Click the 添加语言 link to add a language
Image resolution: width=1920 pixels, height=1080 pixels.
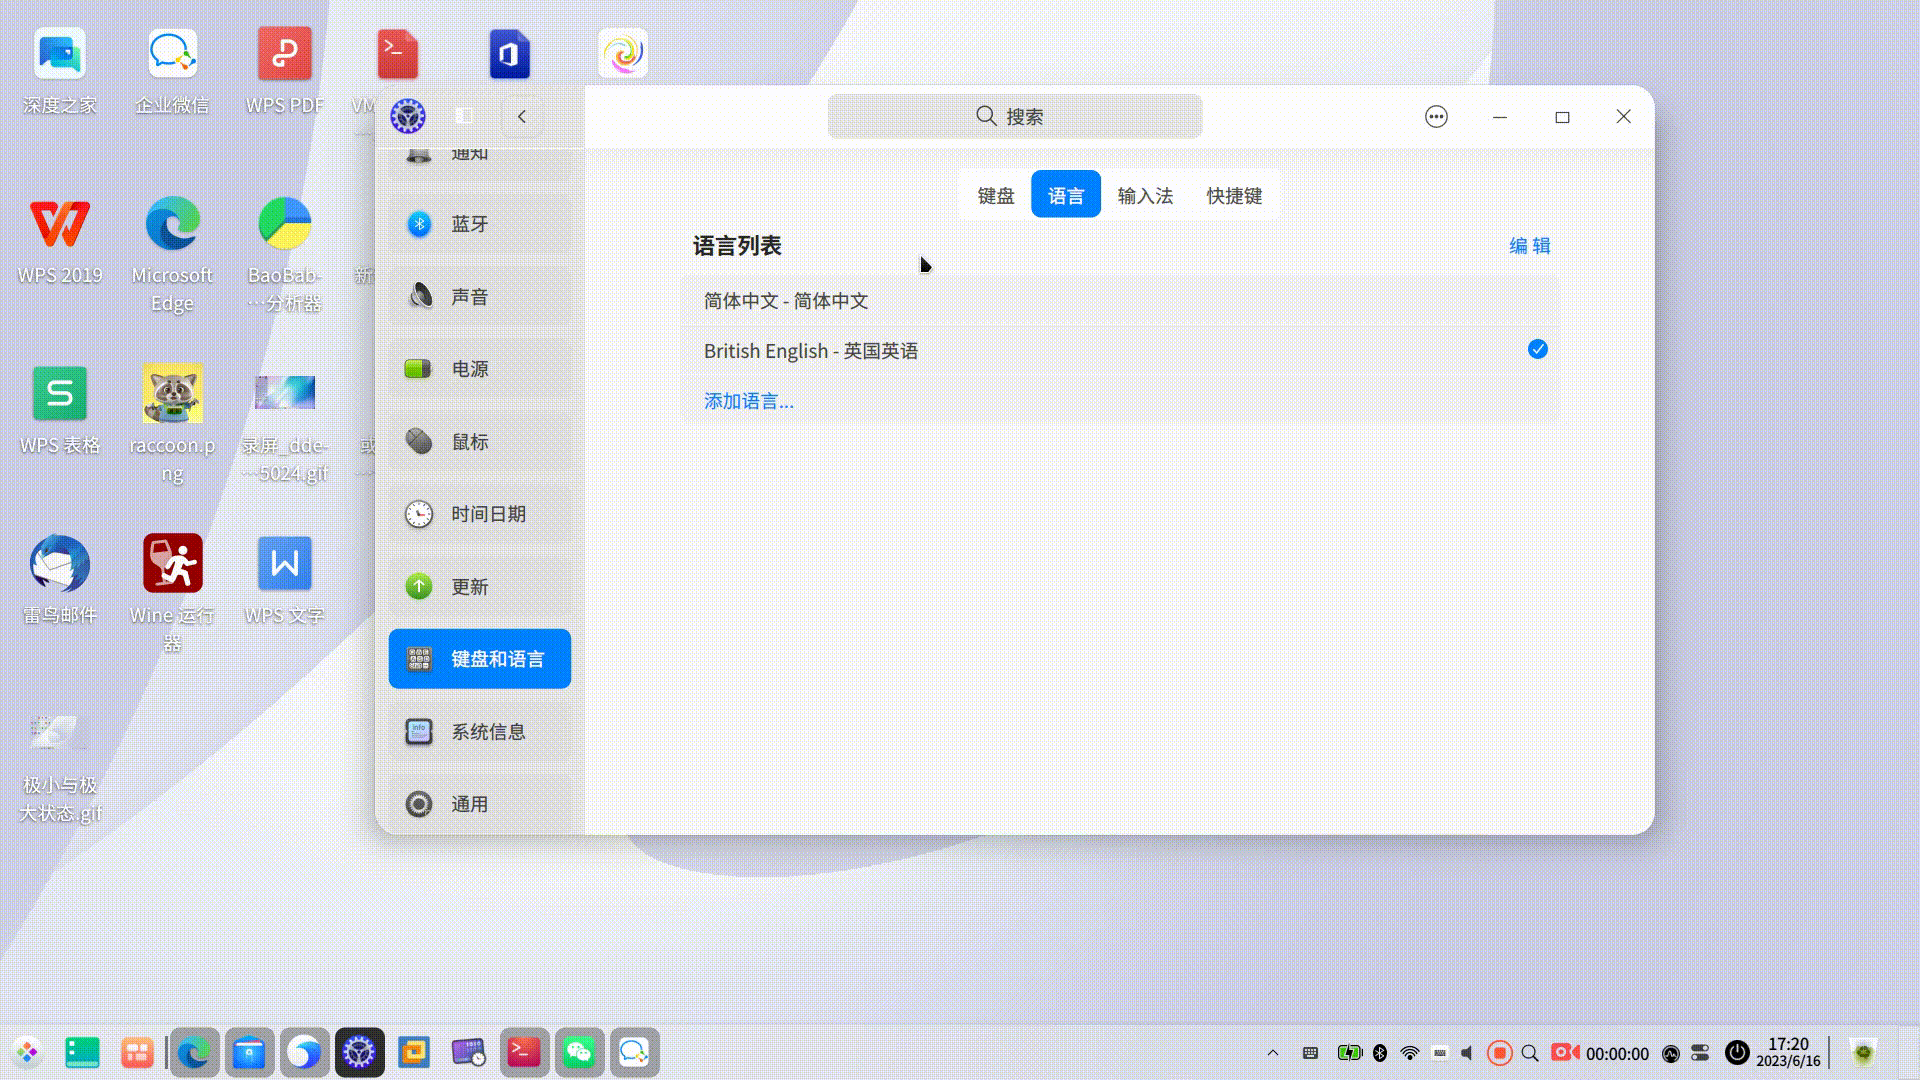[748, 400]
